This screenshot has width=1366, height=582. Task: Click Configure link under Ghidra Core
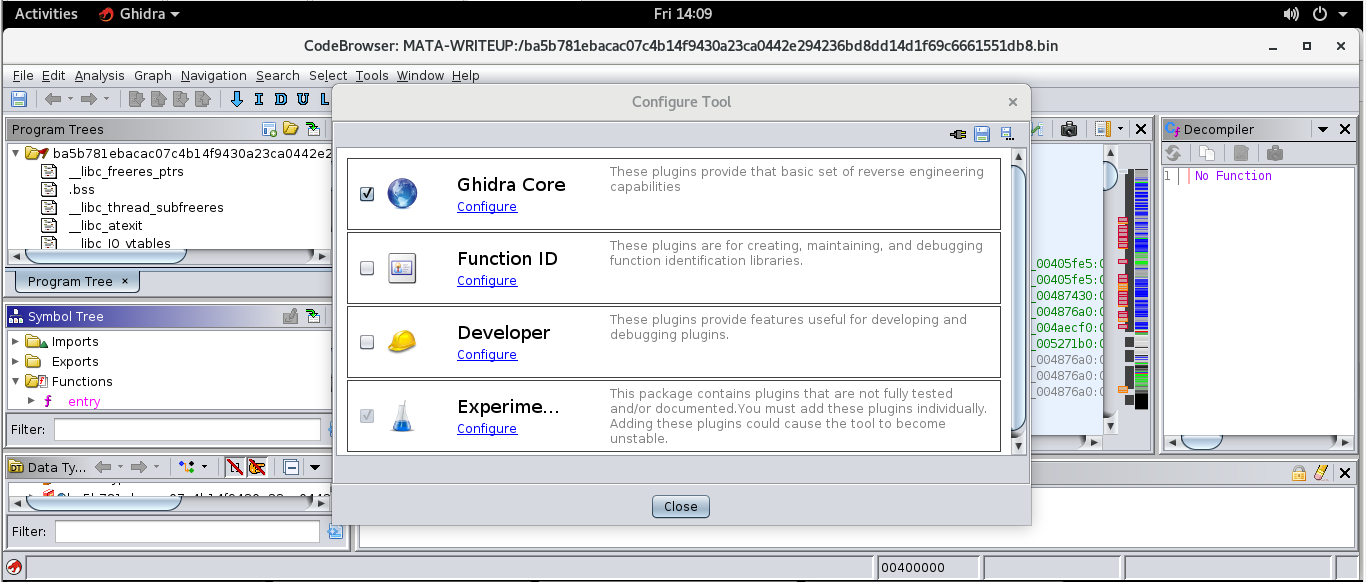(x=487, y=207)
